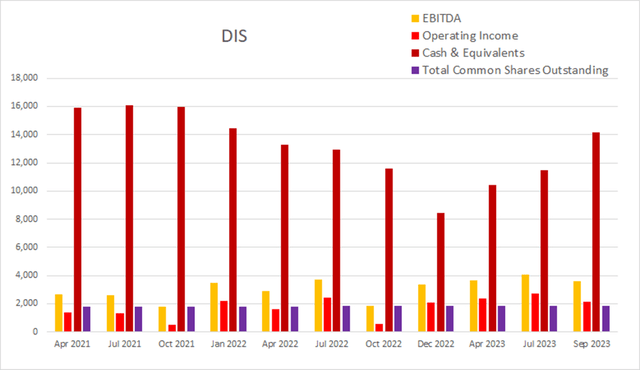Image resolution: width=640 pixels, height=370 pixels.
Task: Click the Apr 2021 x-axis label
Action: [72, 344]
